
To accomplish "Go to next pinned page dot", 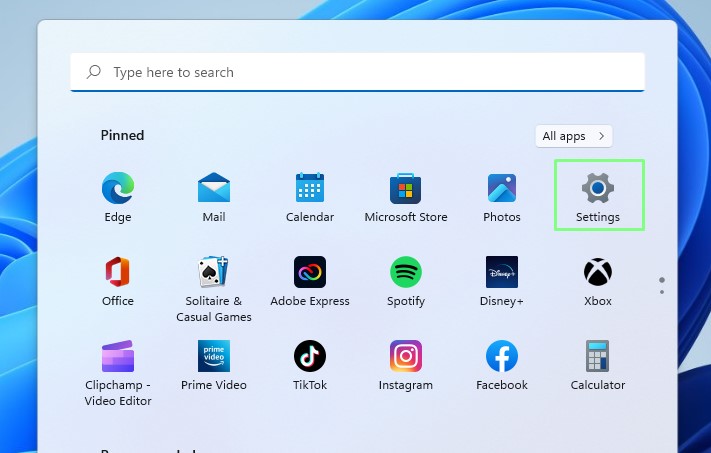I will [662, 292].
